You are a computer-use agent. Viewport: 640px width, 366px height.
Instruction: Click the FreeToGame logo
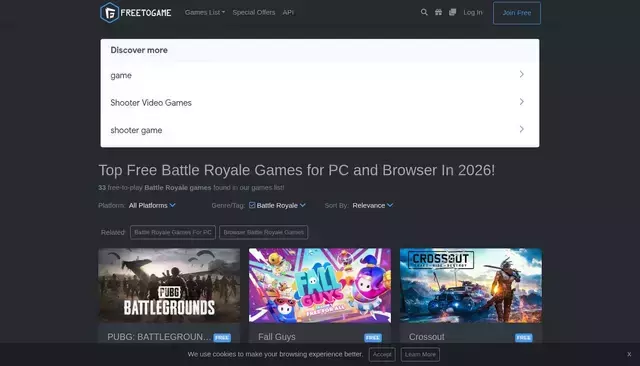click(136, 13)
